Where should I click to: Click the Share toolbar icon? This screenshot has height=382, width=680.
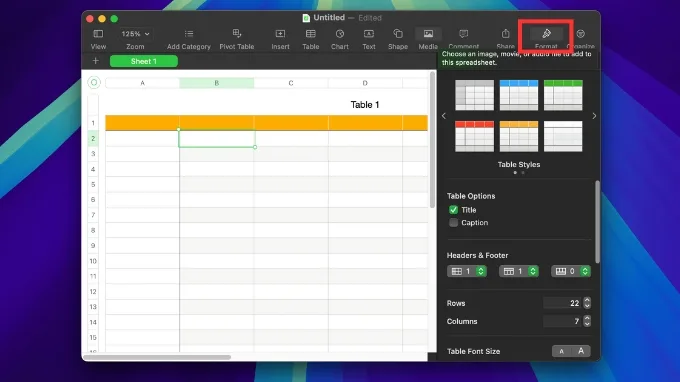tap(505, 34)
